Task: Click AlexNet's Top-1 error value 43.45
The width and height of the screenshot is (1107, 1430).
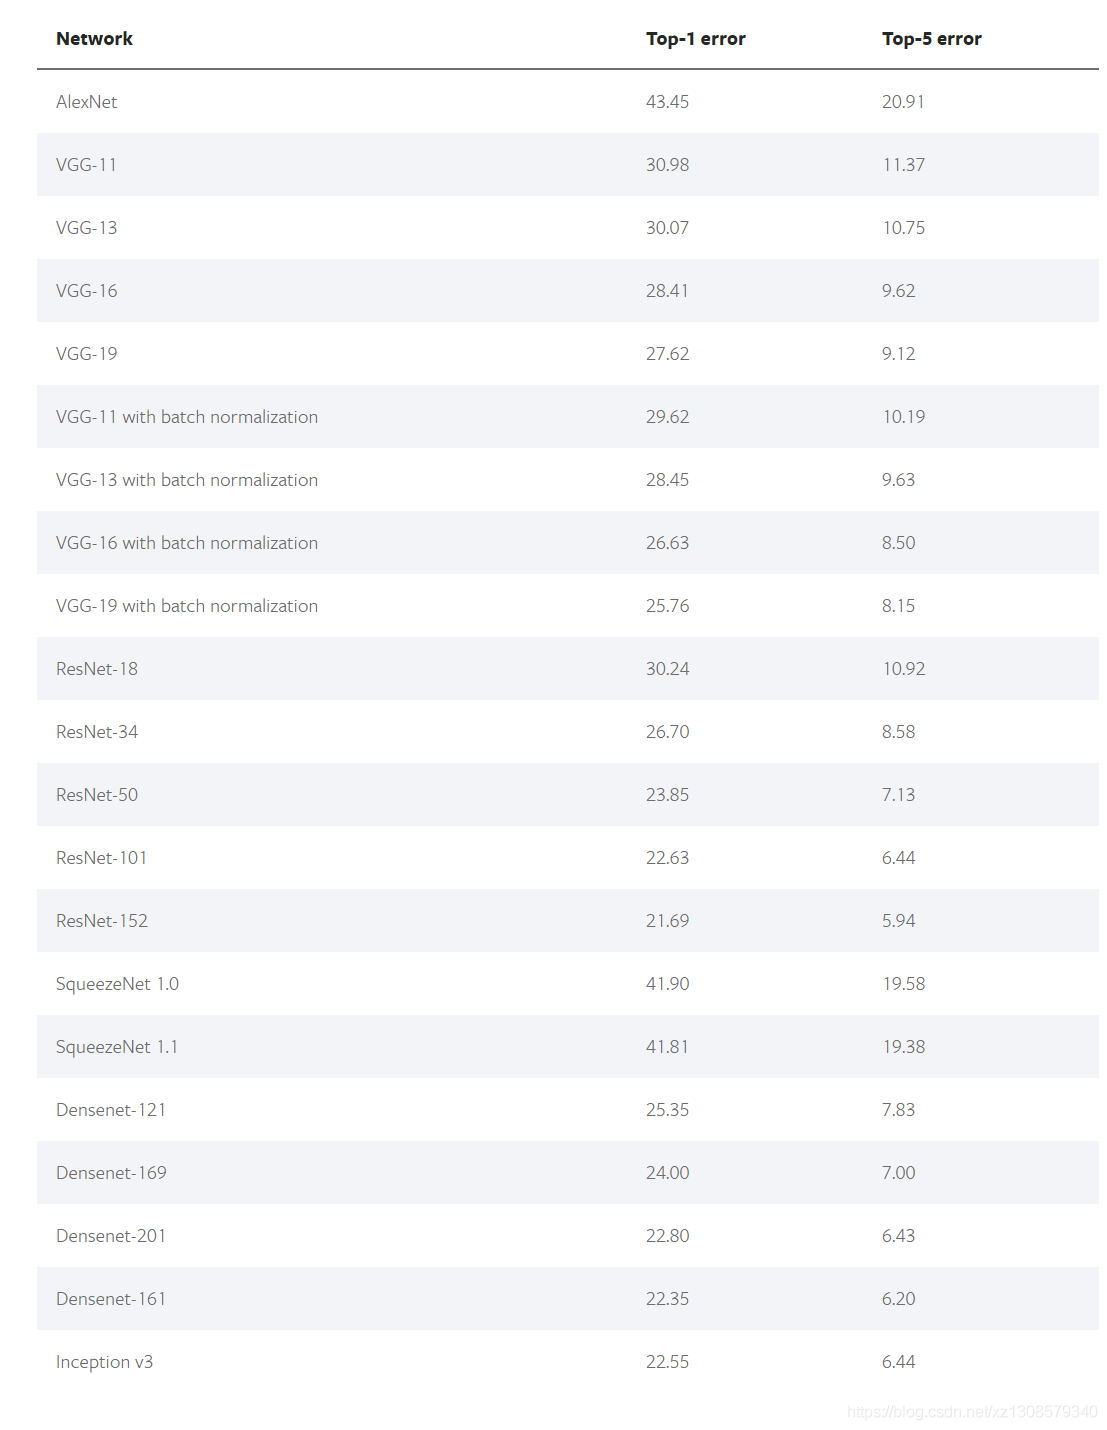Action: click(x=667, y=102)
